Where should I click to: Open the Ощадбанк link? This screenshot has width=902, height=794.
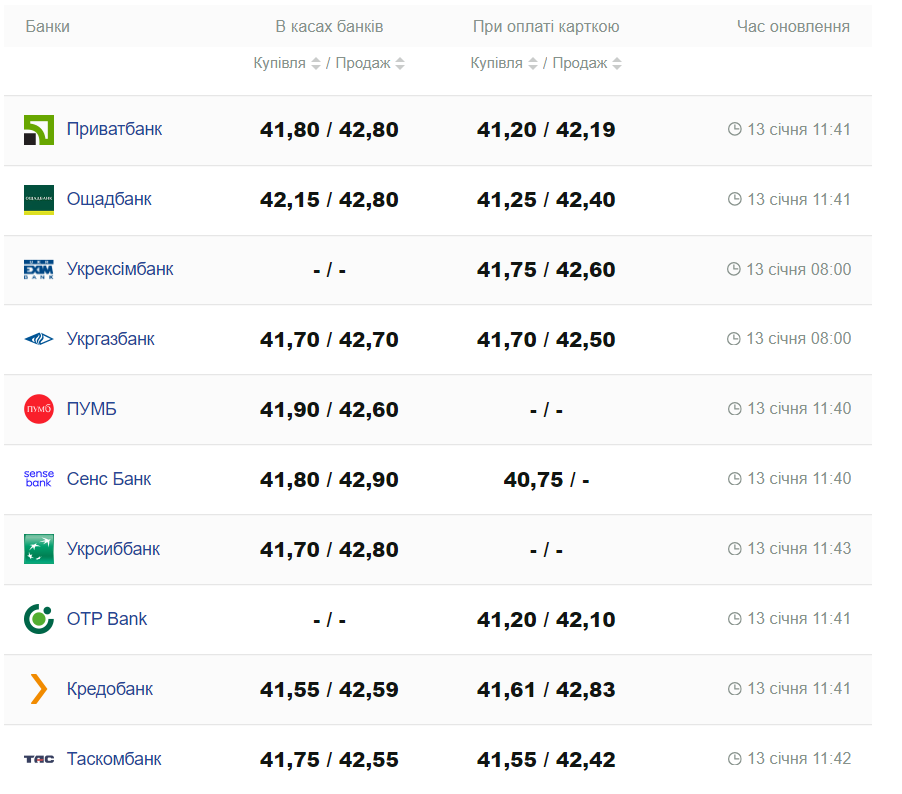[x=109, y=199]
